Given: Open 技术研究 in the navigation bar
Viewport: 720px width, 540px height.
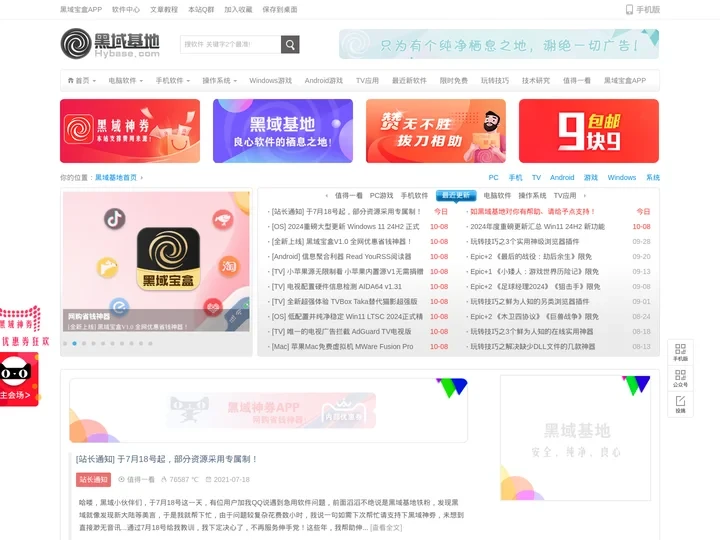Looking at the screenshot, I should (x=535, y=80).
